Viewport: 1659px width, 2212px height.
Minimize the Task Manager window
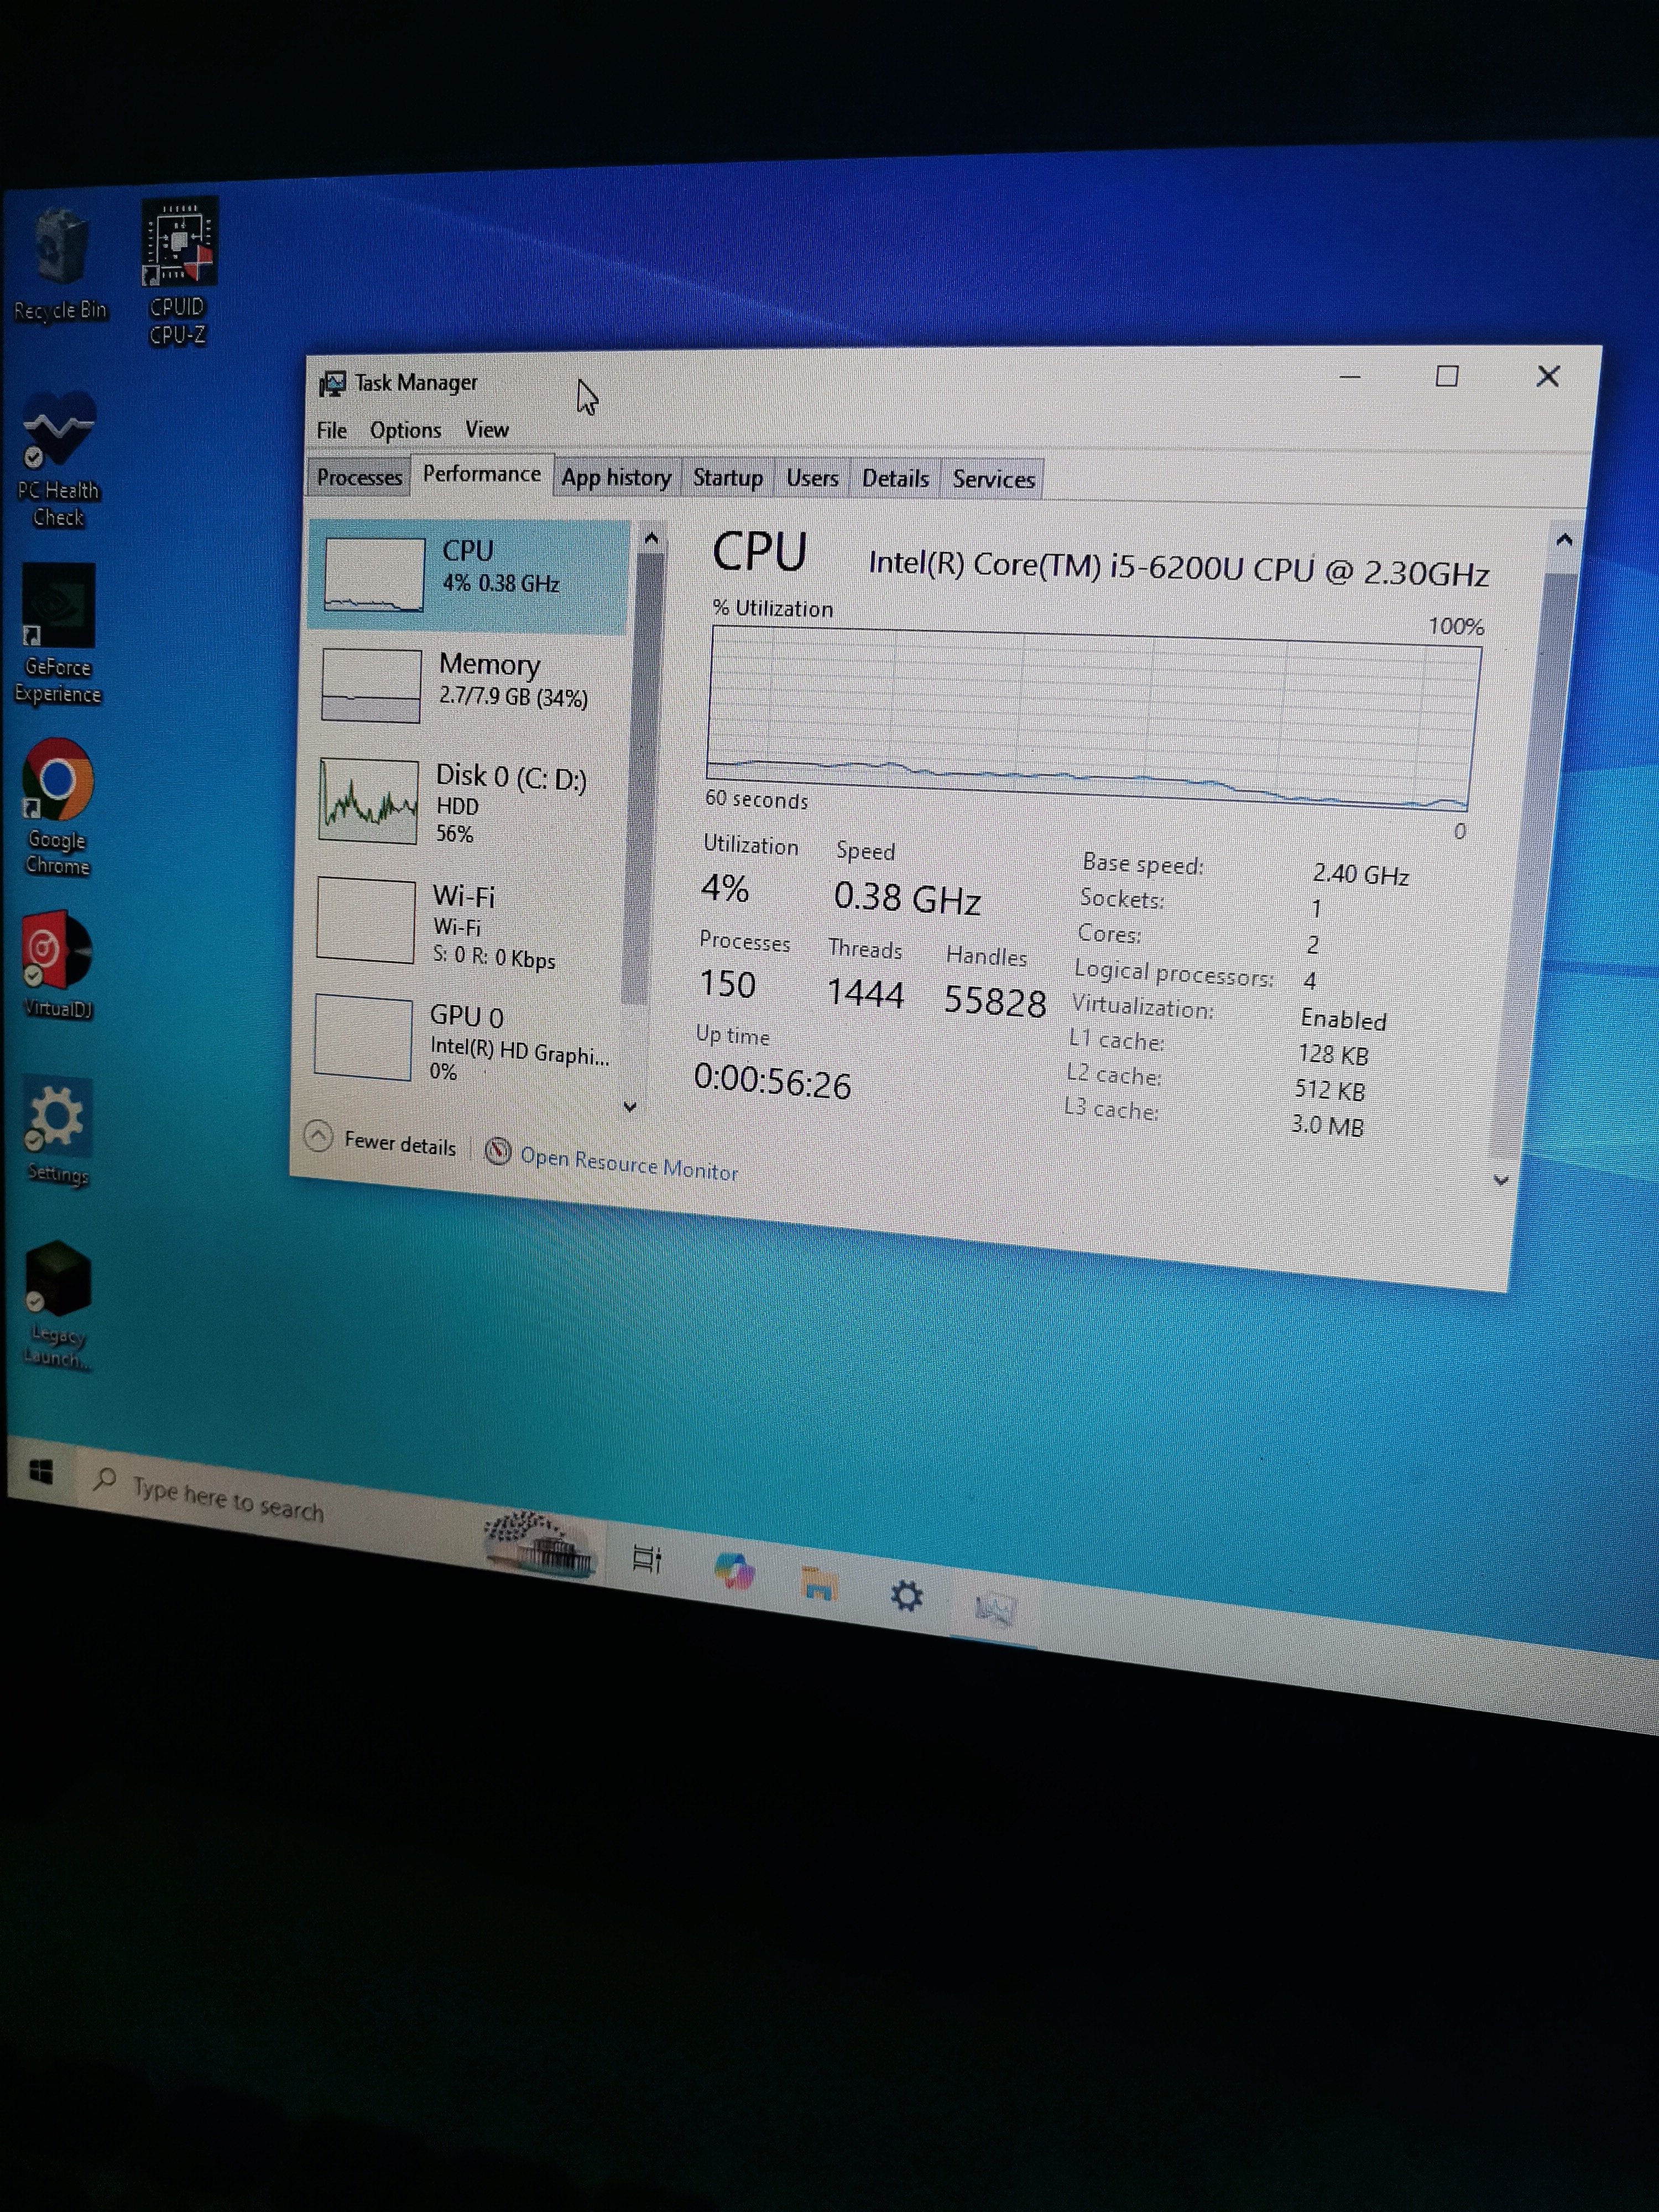[1350, 377]
